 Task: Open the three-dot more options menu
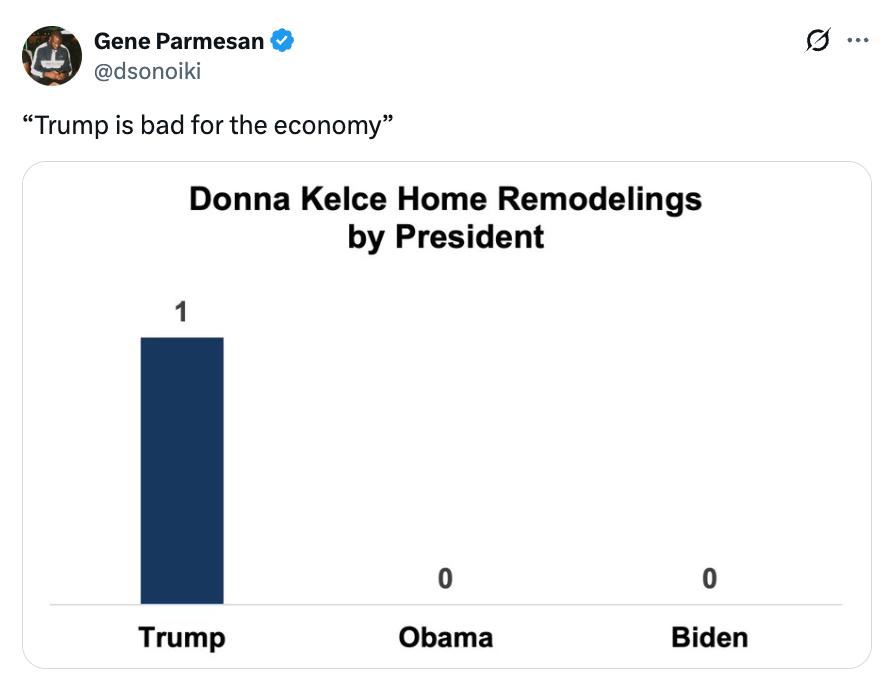(x=857, y=41)
